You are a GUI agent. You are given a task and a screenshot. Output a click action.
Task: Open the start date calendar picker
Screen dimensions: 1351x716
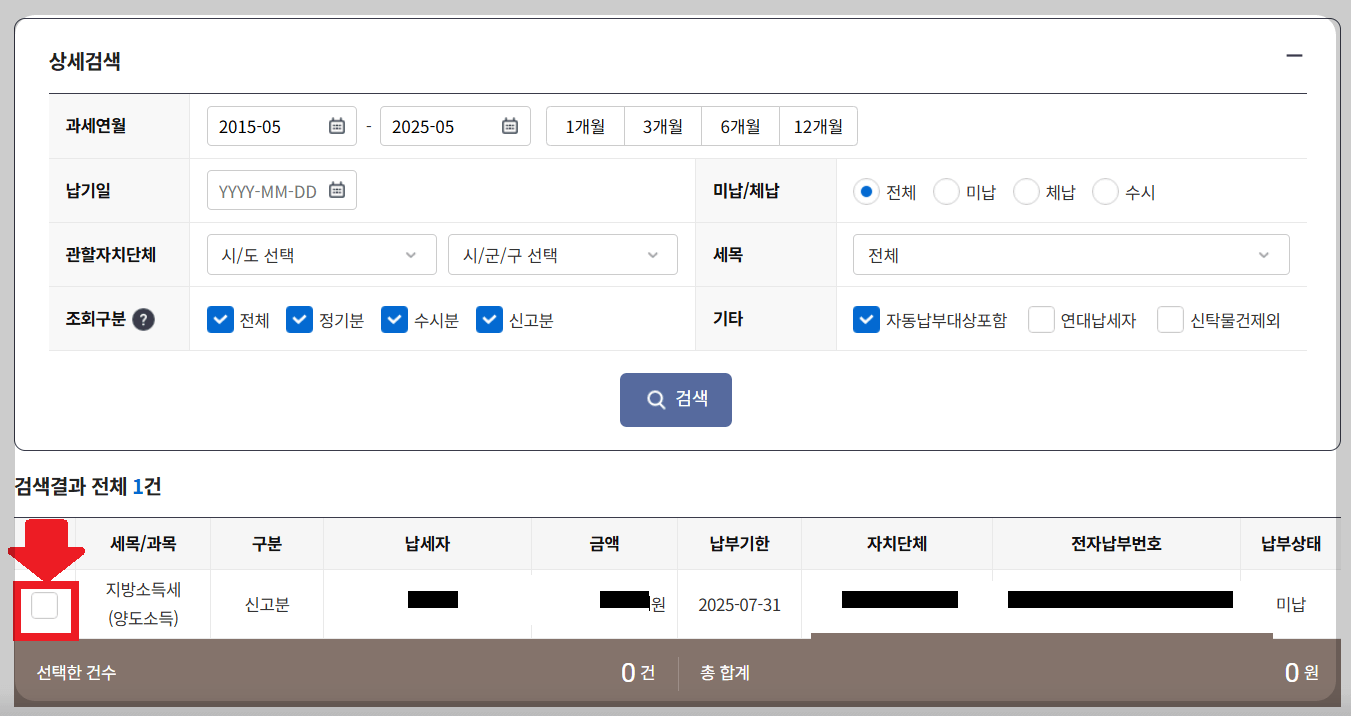point(338,125)
